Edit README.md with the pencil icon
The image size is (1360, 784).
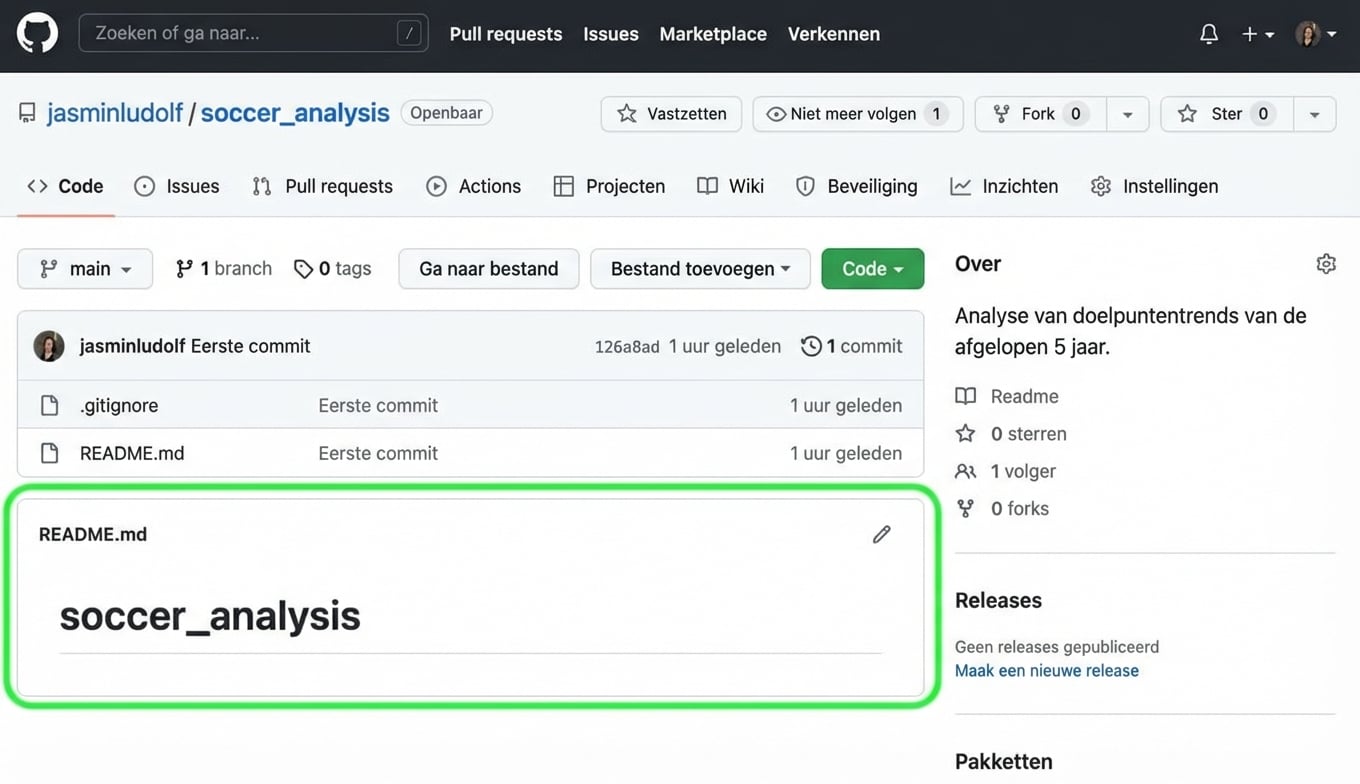point(881,534)
